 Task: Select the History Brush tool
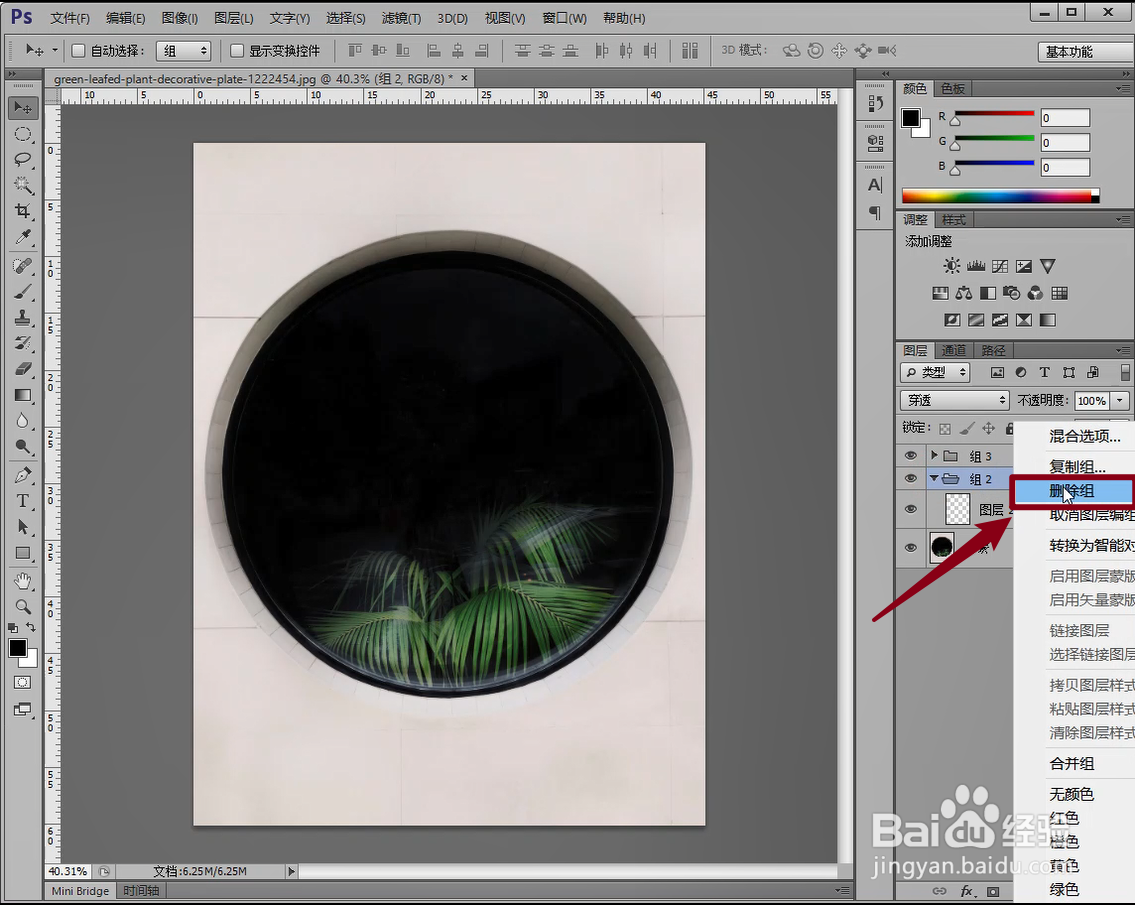coord(22,343)
